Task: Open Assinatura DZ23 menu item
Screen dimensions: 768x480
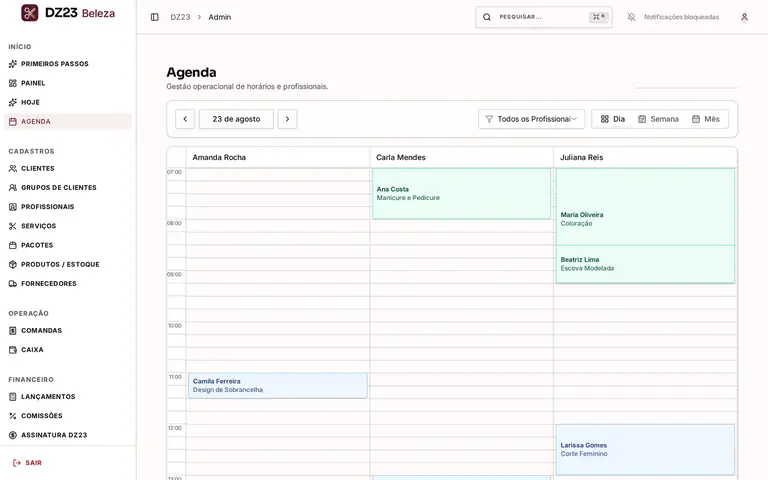Action: [x=68, y=435]
